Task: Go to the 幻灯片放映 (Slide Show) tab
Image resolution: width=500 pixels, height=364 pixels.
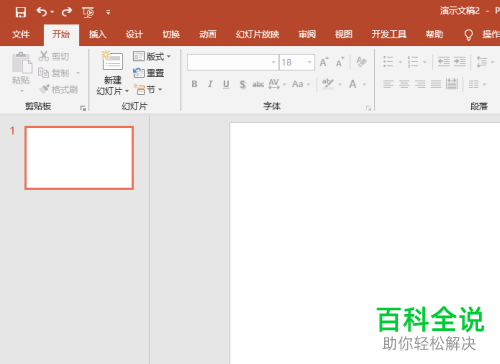Action: coord(257,34)
